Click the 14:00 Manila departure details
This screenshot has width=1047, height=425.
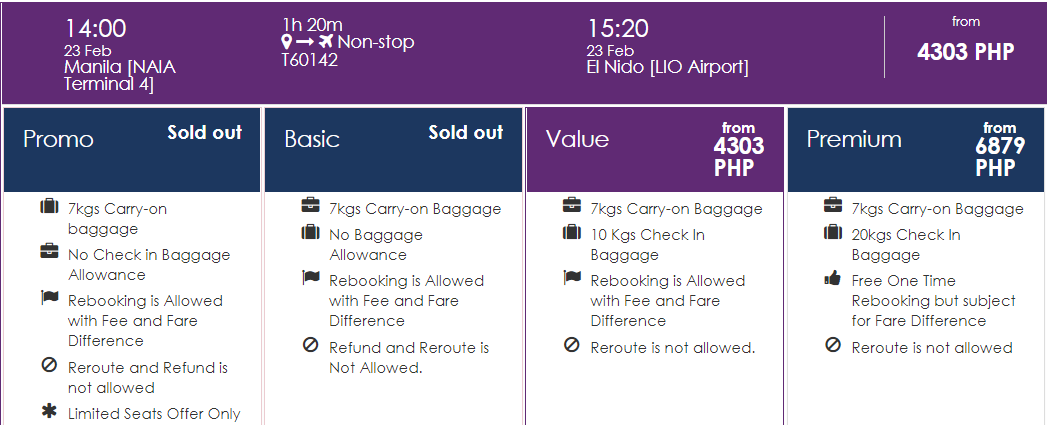pos(120,55)
